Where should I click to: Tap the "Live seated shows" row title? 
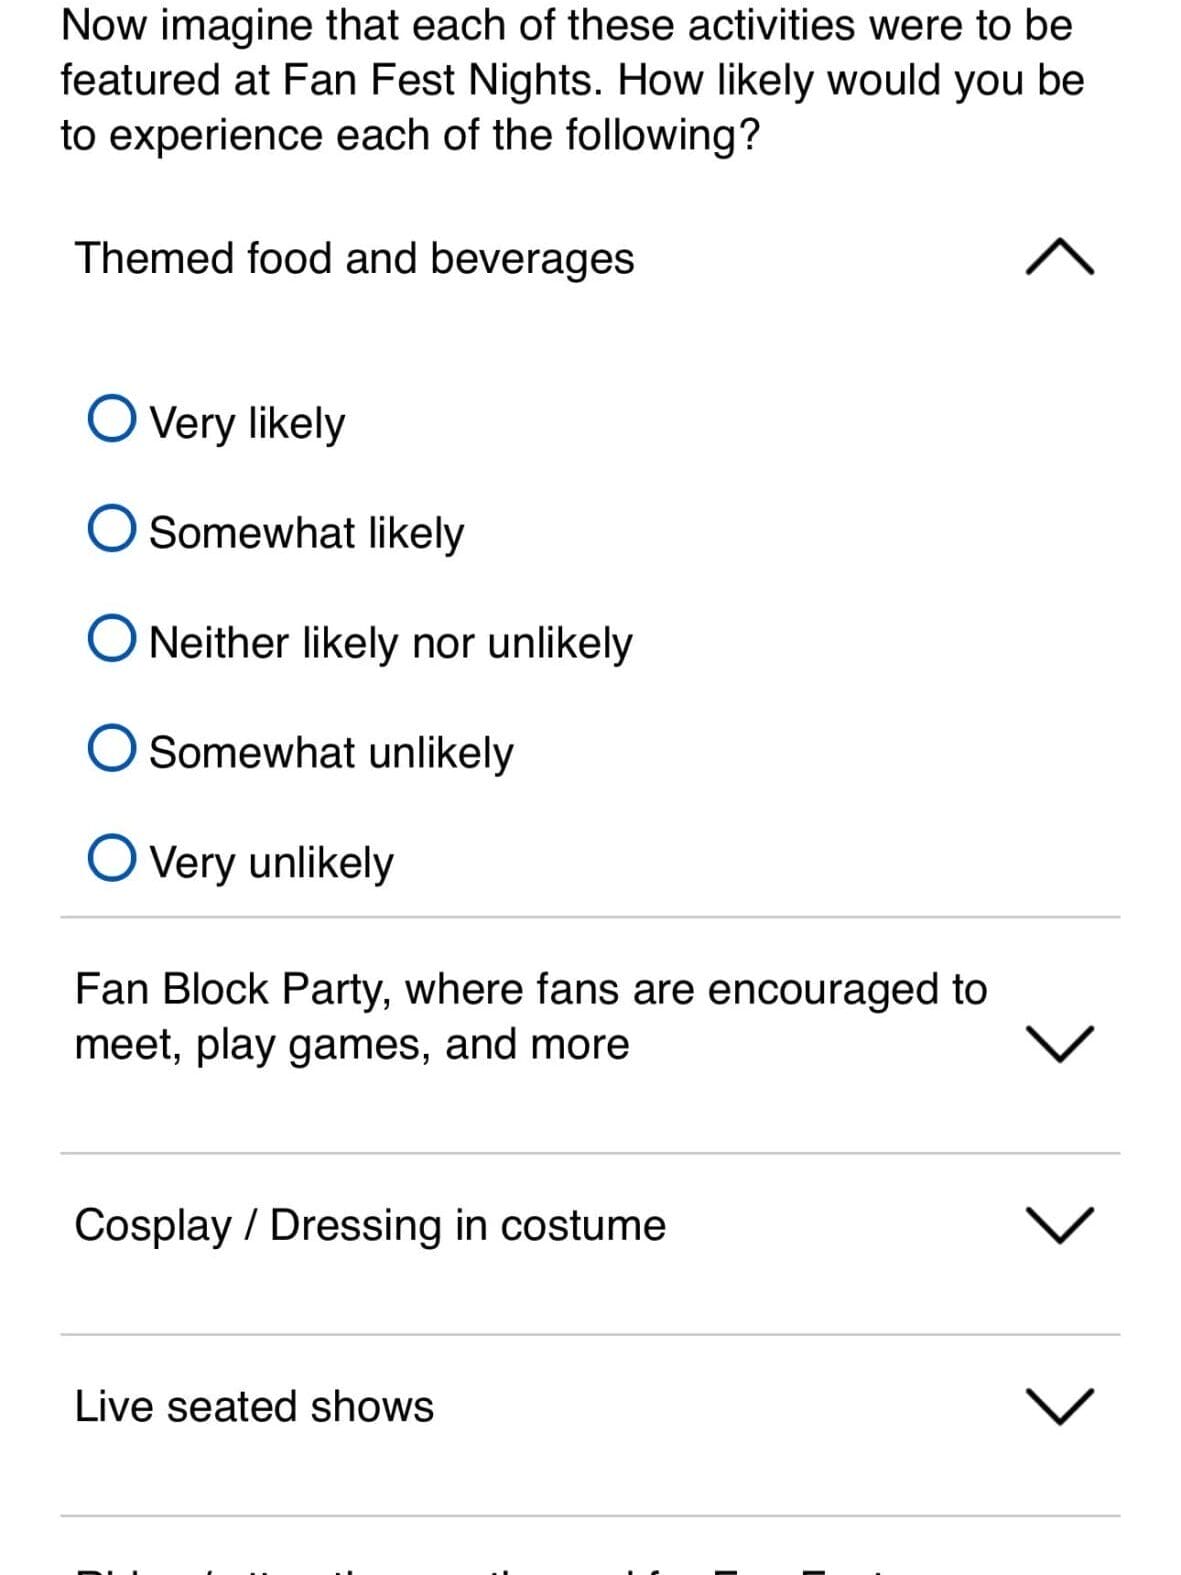pyautogui.click(x=254, y=1406)
